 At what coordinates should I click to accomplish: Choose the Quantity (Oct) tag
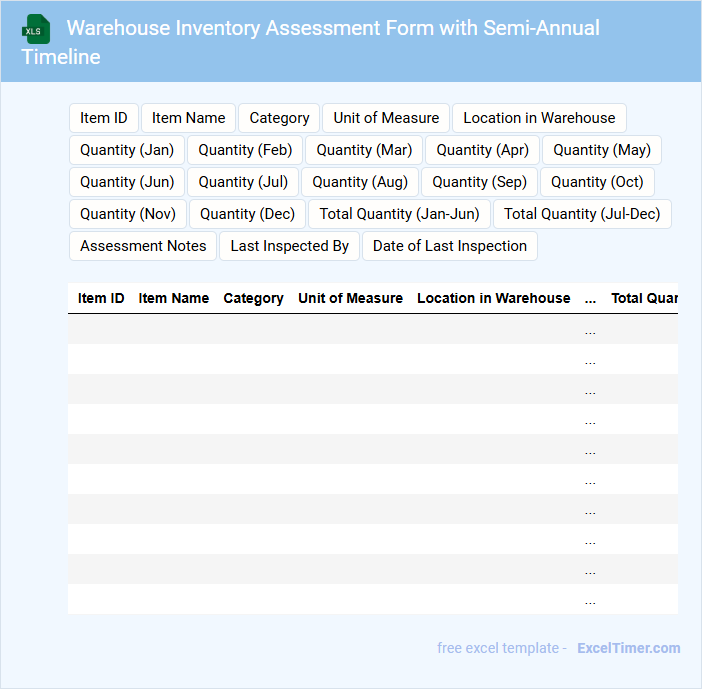click(597, 182)
